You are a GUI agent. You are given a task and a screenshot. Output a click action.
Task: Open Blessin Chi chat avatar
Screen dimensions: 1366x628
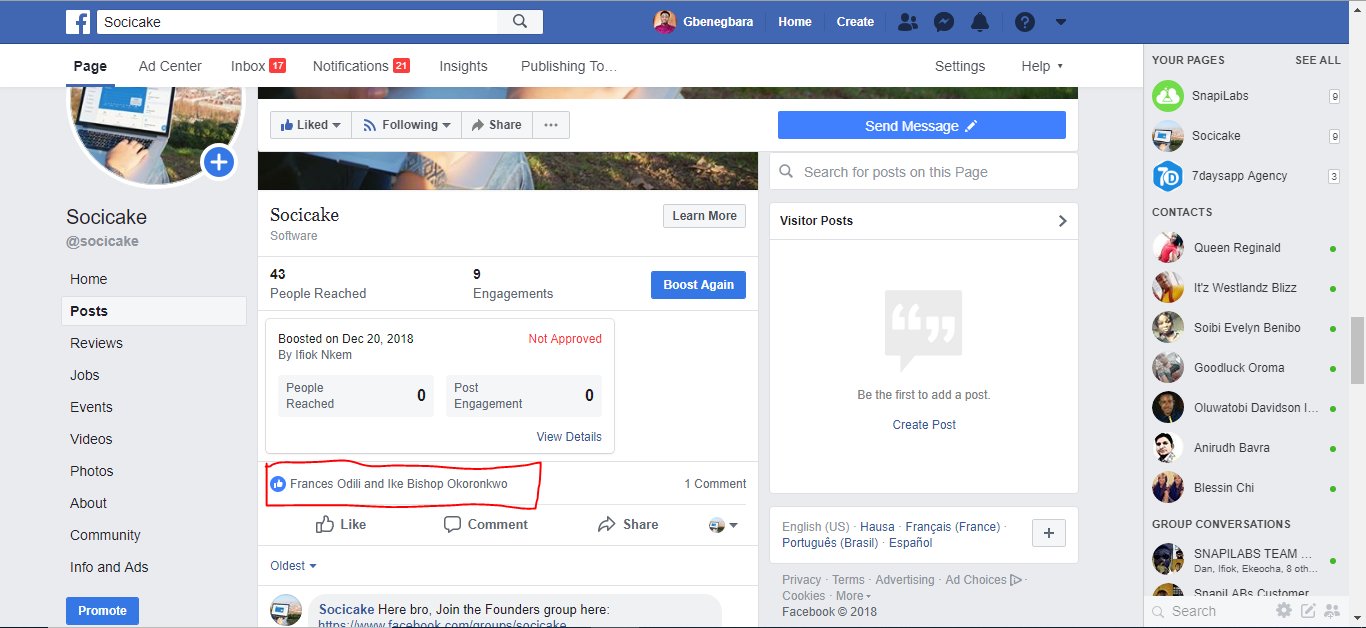[1168, 488]
